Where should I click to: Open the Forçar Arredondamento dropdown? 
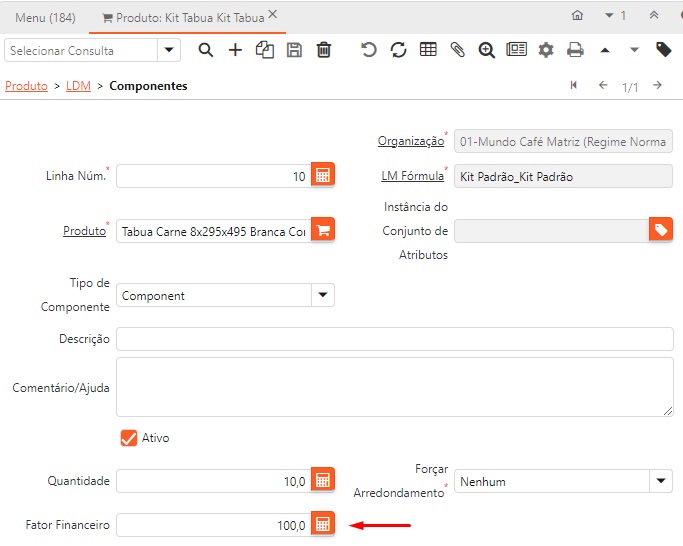(660, 481)
